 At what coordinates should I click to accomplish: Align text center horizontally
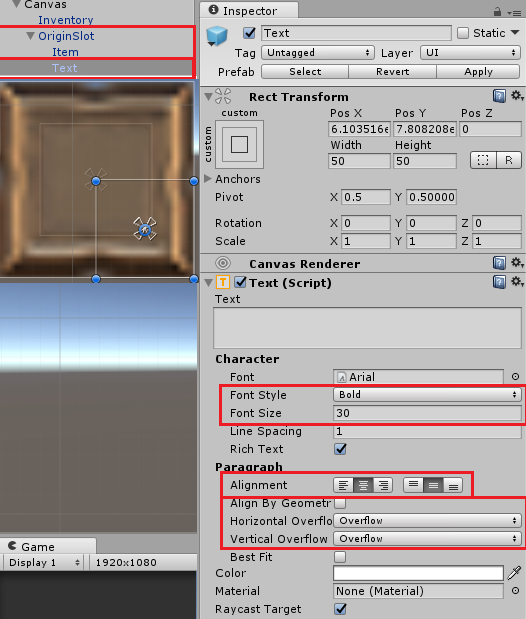(363, 485)
